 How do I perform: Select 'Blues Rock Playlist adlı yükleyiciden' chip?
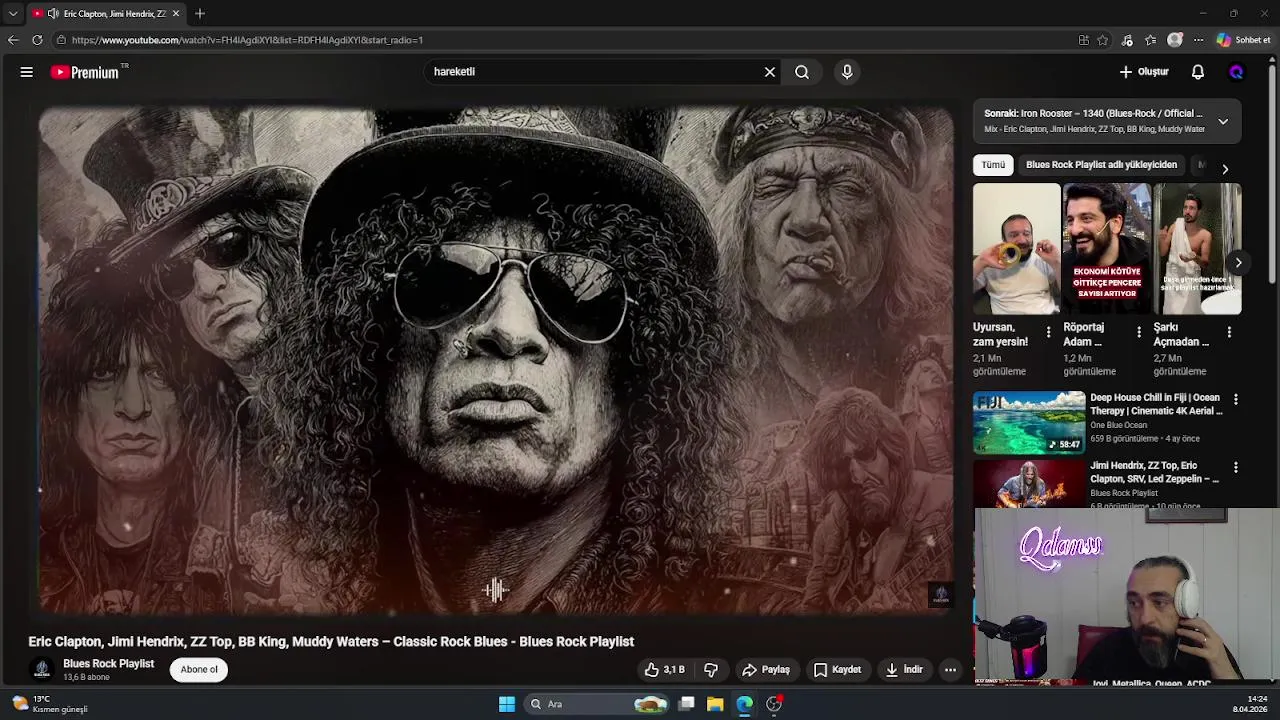tap(1101, 165)
